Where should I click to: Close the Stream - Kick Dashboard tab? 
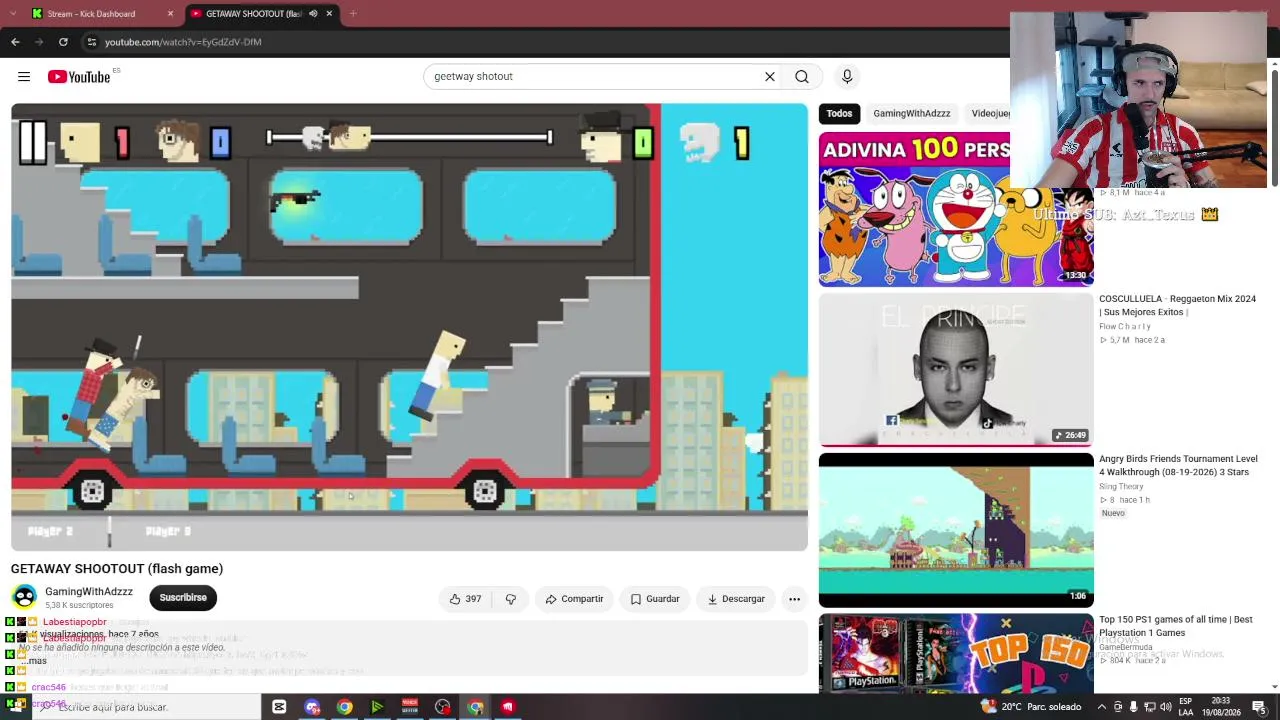pos(170,14)
